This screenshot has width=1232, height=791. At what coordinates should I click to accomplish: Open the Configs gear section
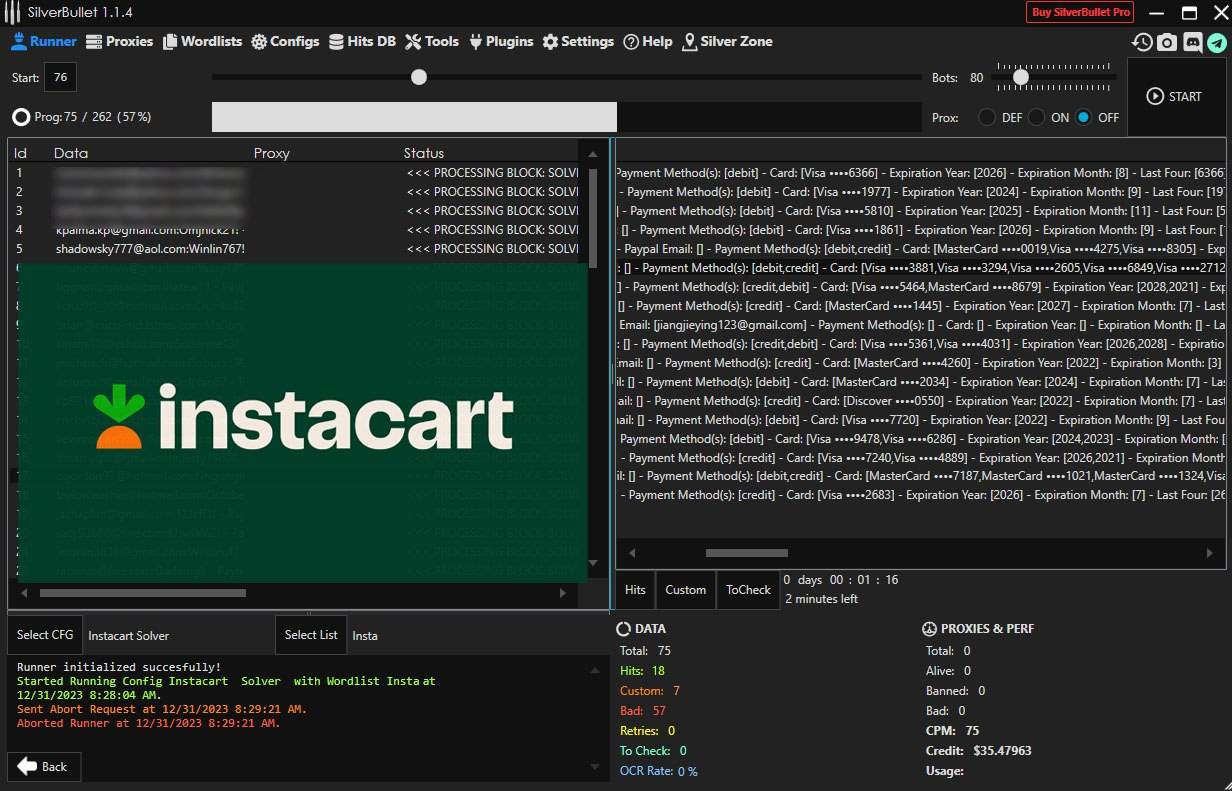click(285, 41)
